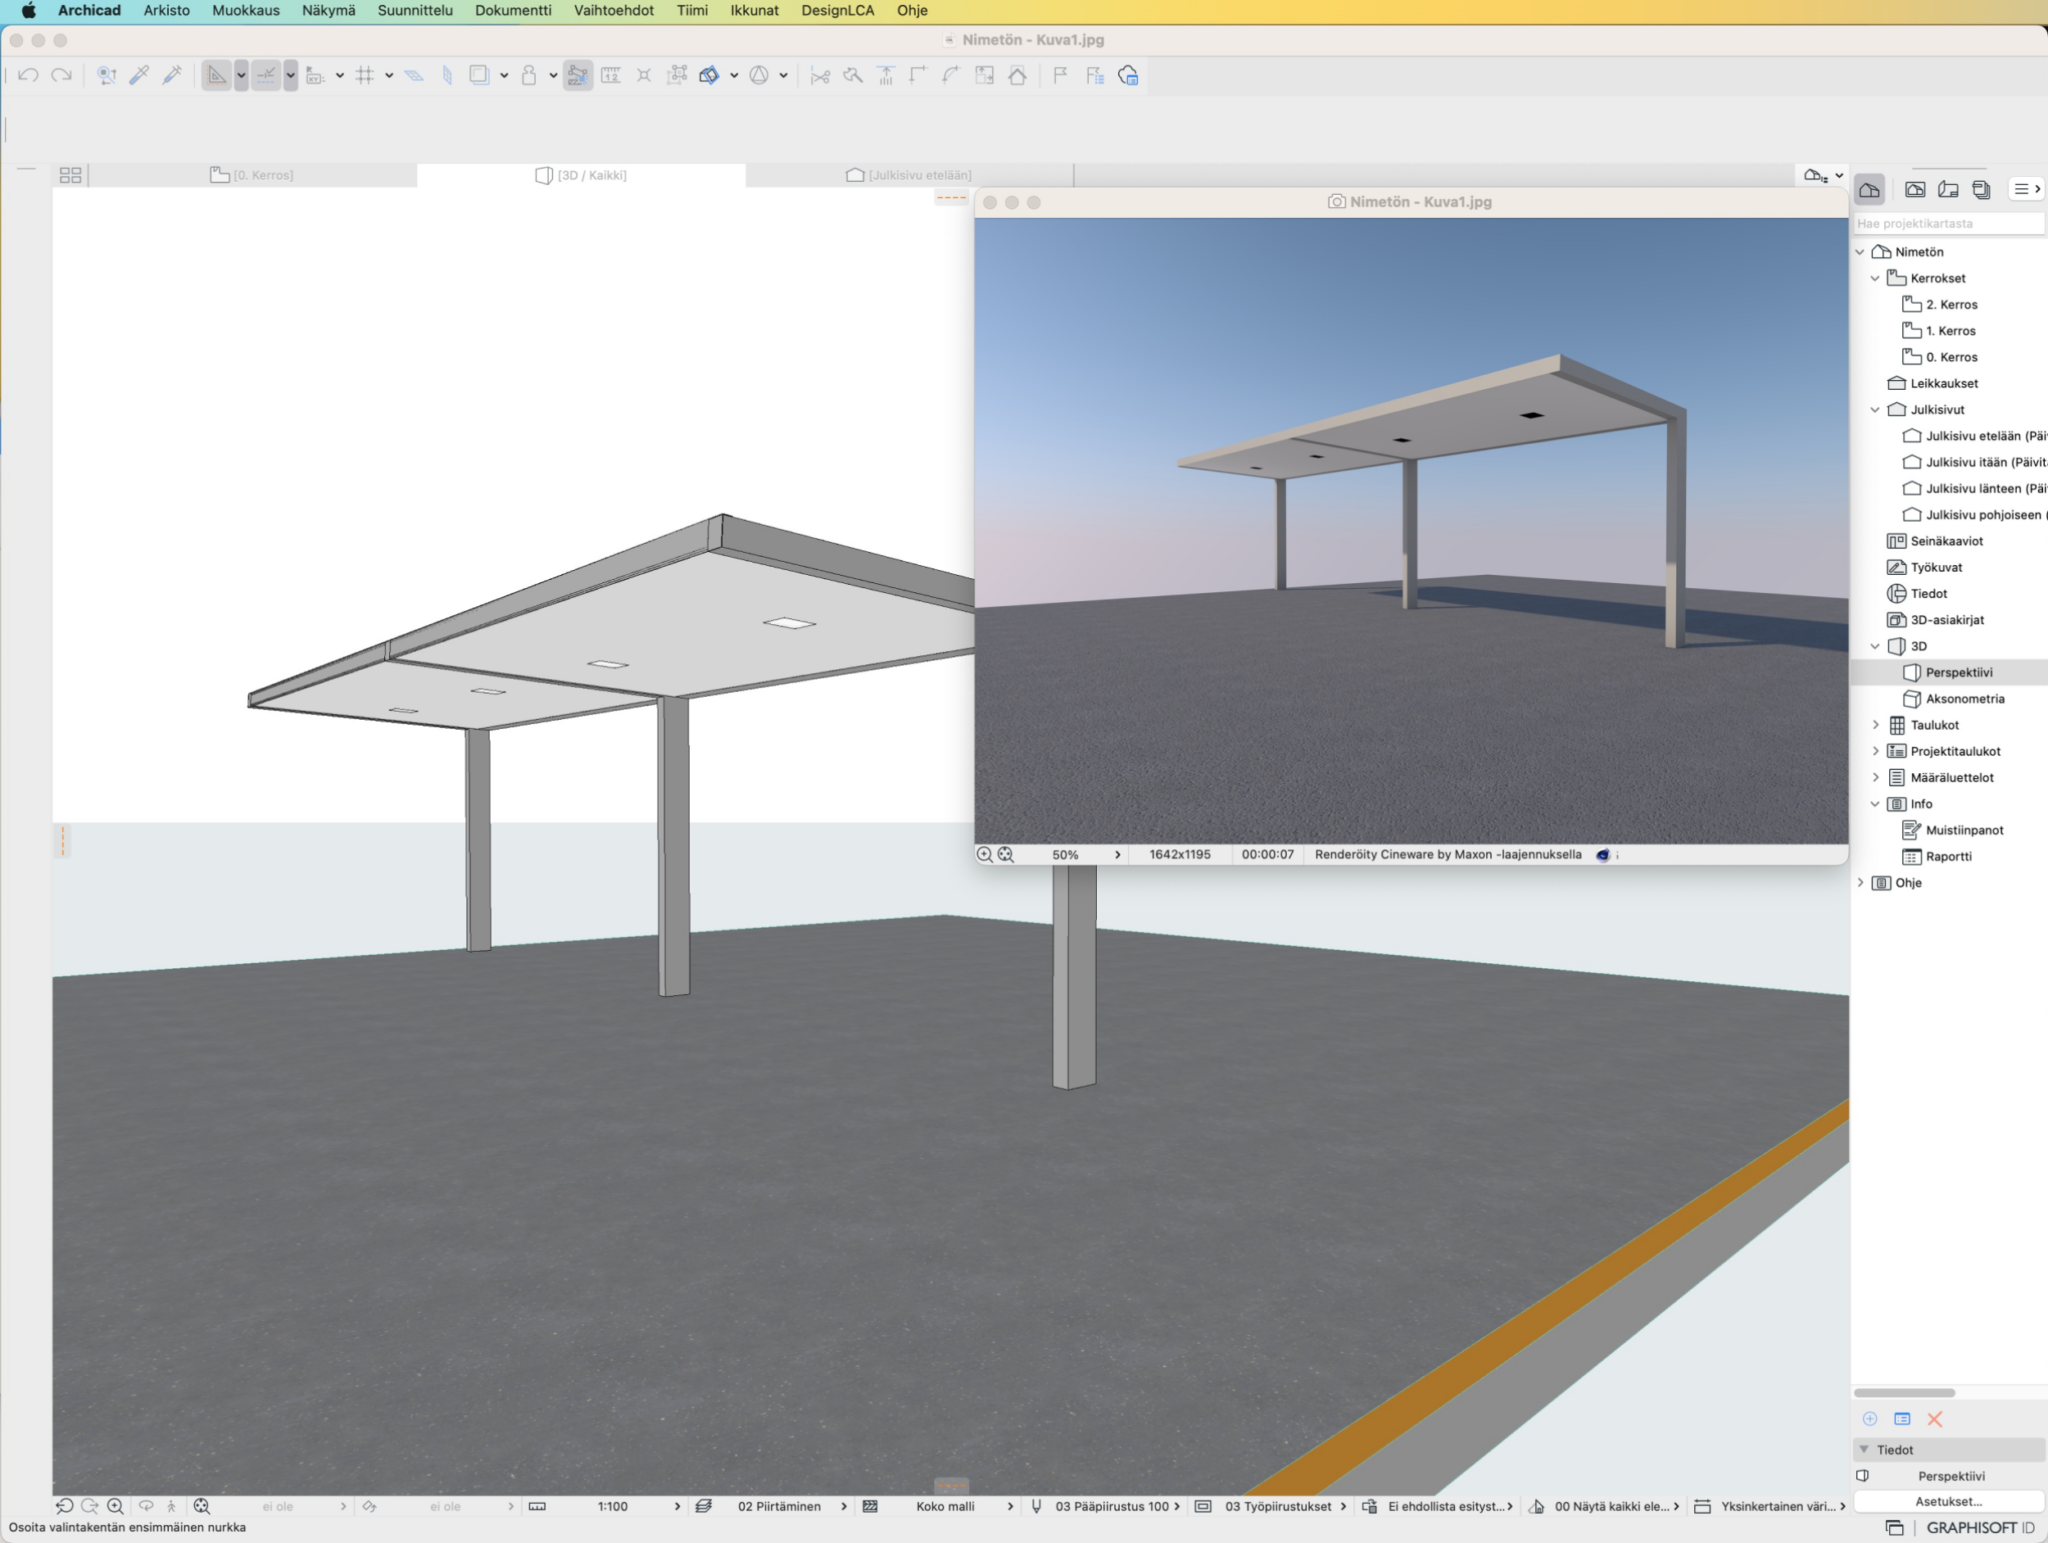Open the View Map navigator icon
The height and width of the screenshot is (1543, 2048).
pos(1915,189)
